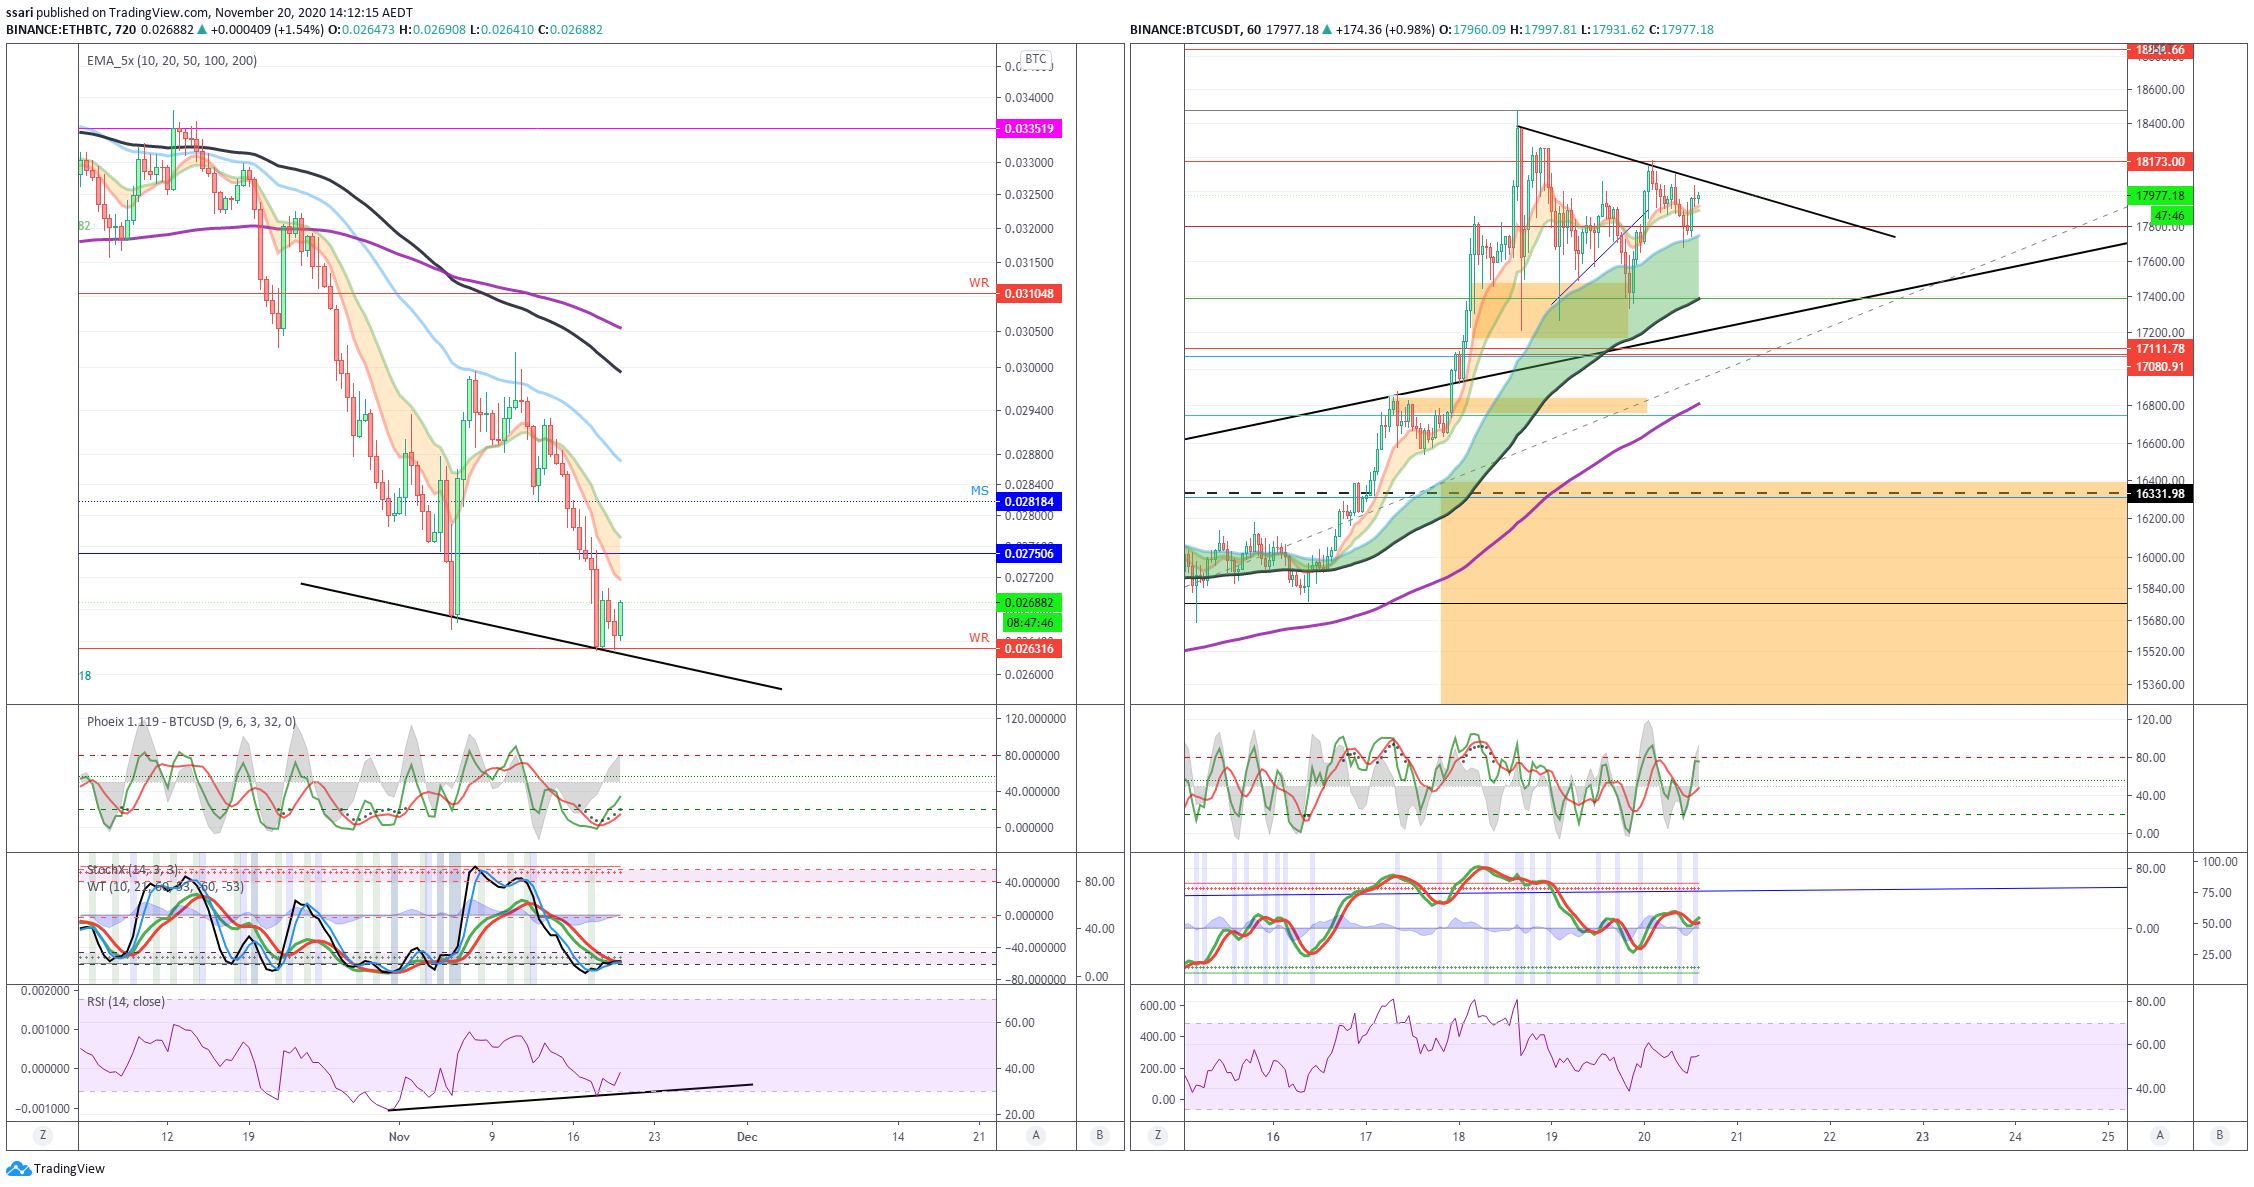
Task: Click the ETHBTC change value +0.000409 (+1.54%)
Action: 267,30
